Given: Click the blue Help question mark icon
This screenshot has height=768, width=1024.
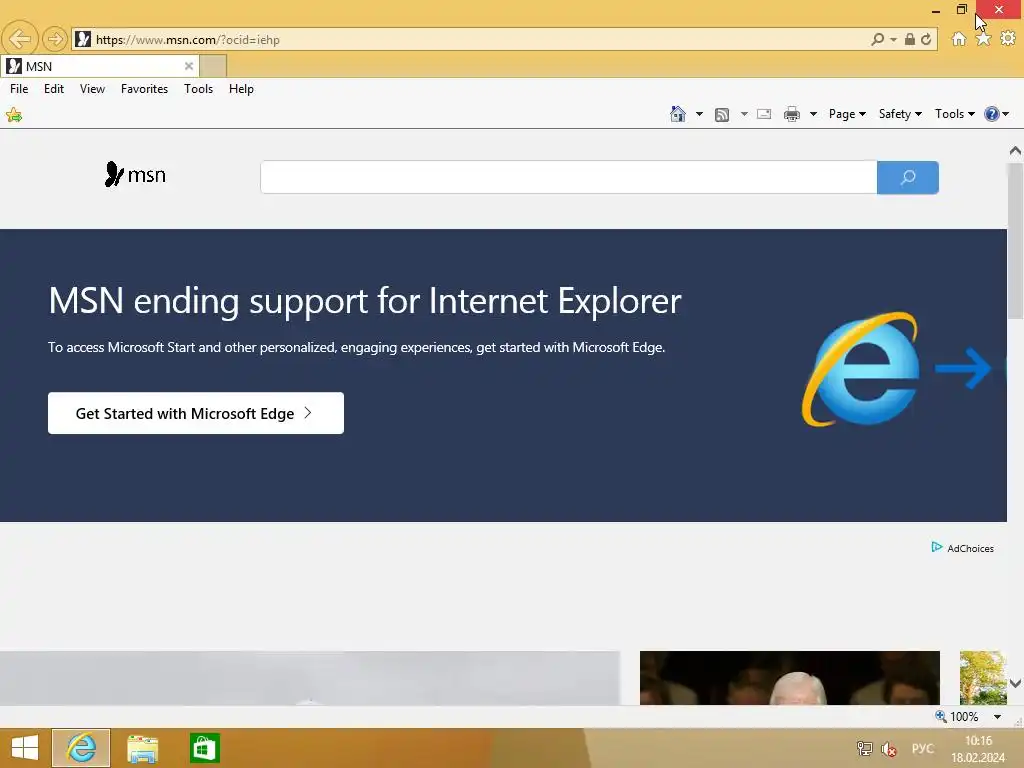Looking at the screenshot, I should coord(991,114).
